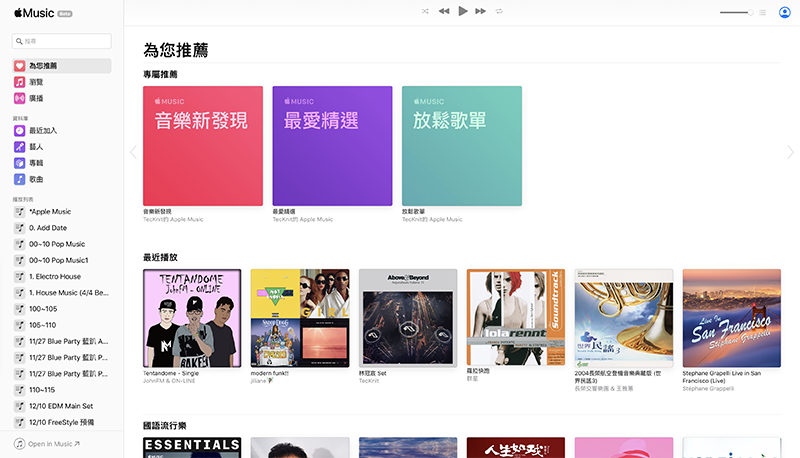The width and height of the screenshot is (800, 458).
Task: Show the up next queue list icon
Action: (763, 12)
